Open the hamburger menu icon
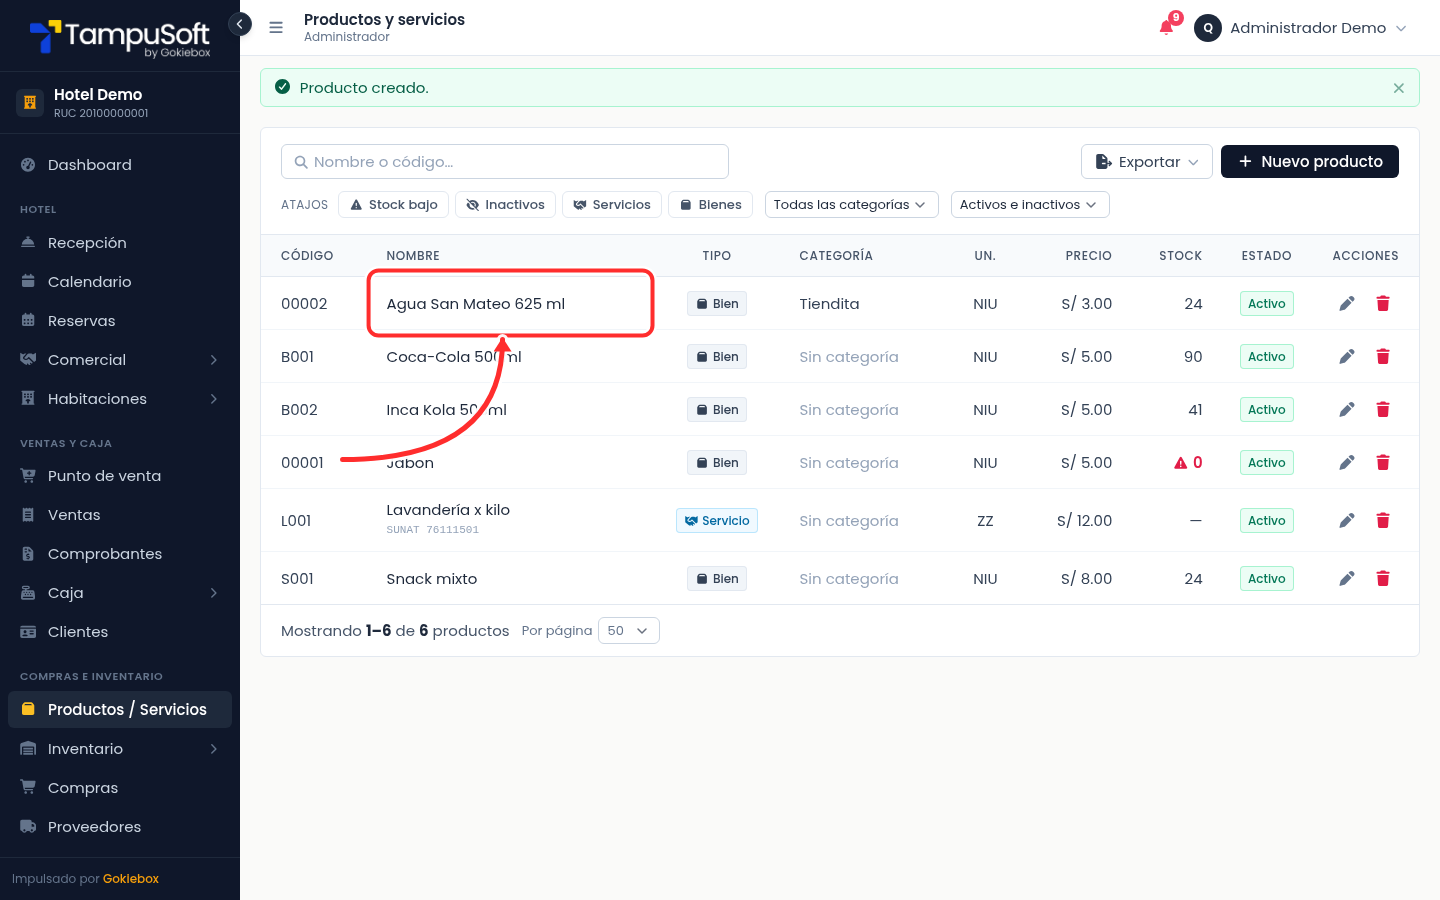 point(276,28)
